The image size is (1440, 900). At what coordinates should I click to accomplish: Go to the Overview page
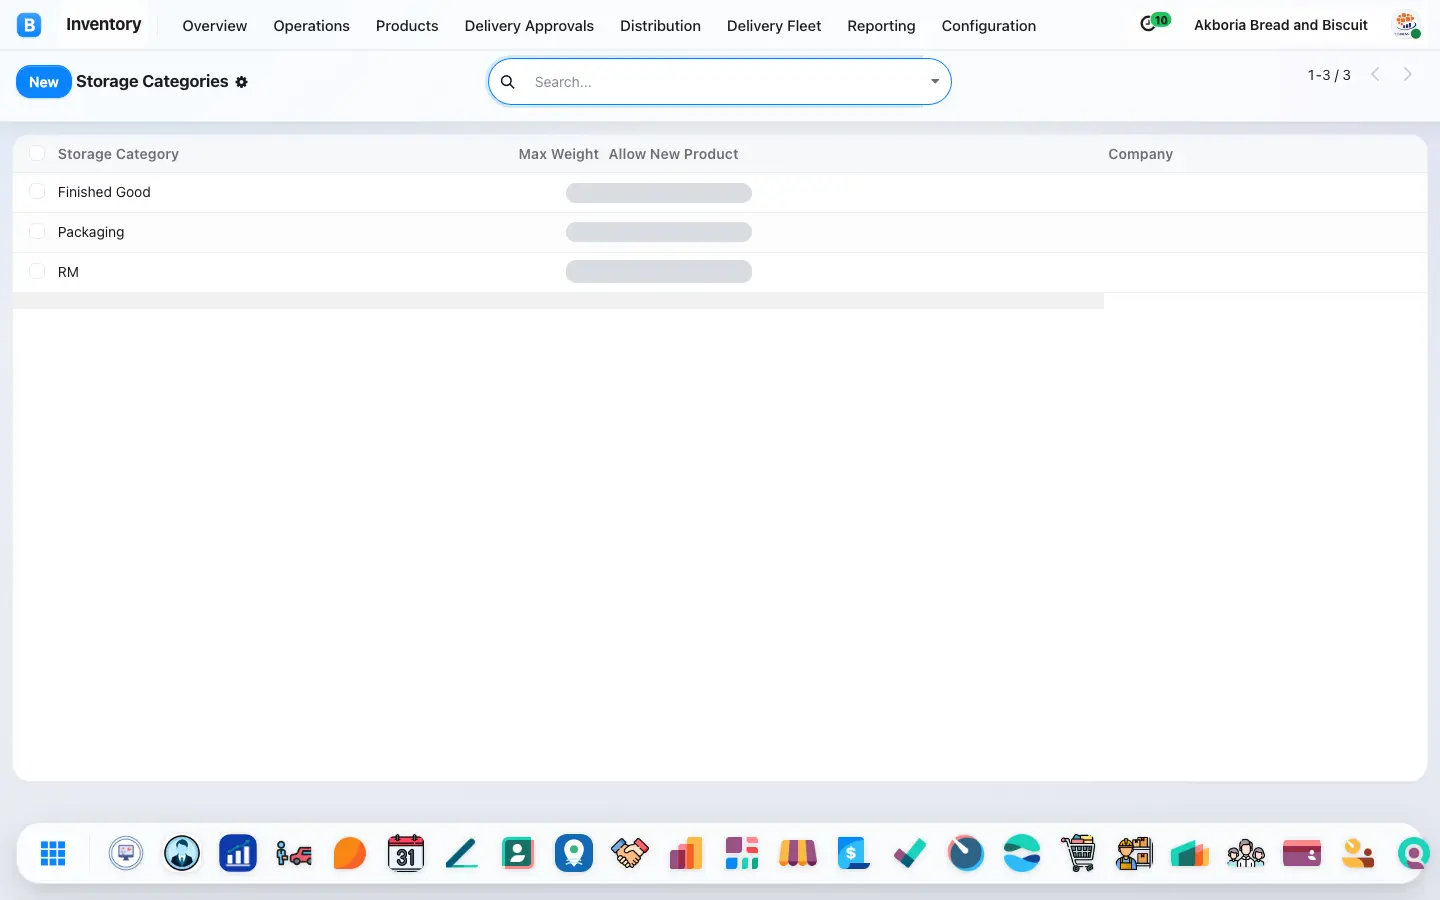[215, 26]
